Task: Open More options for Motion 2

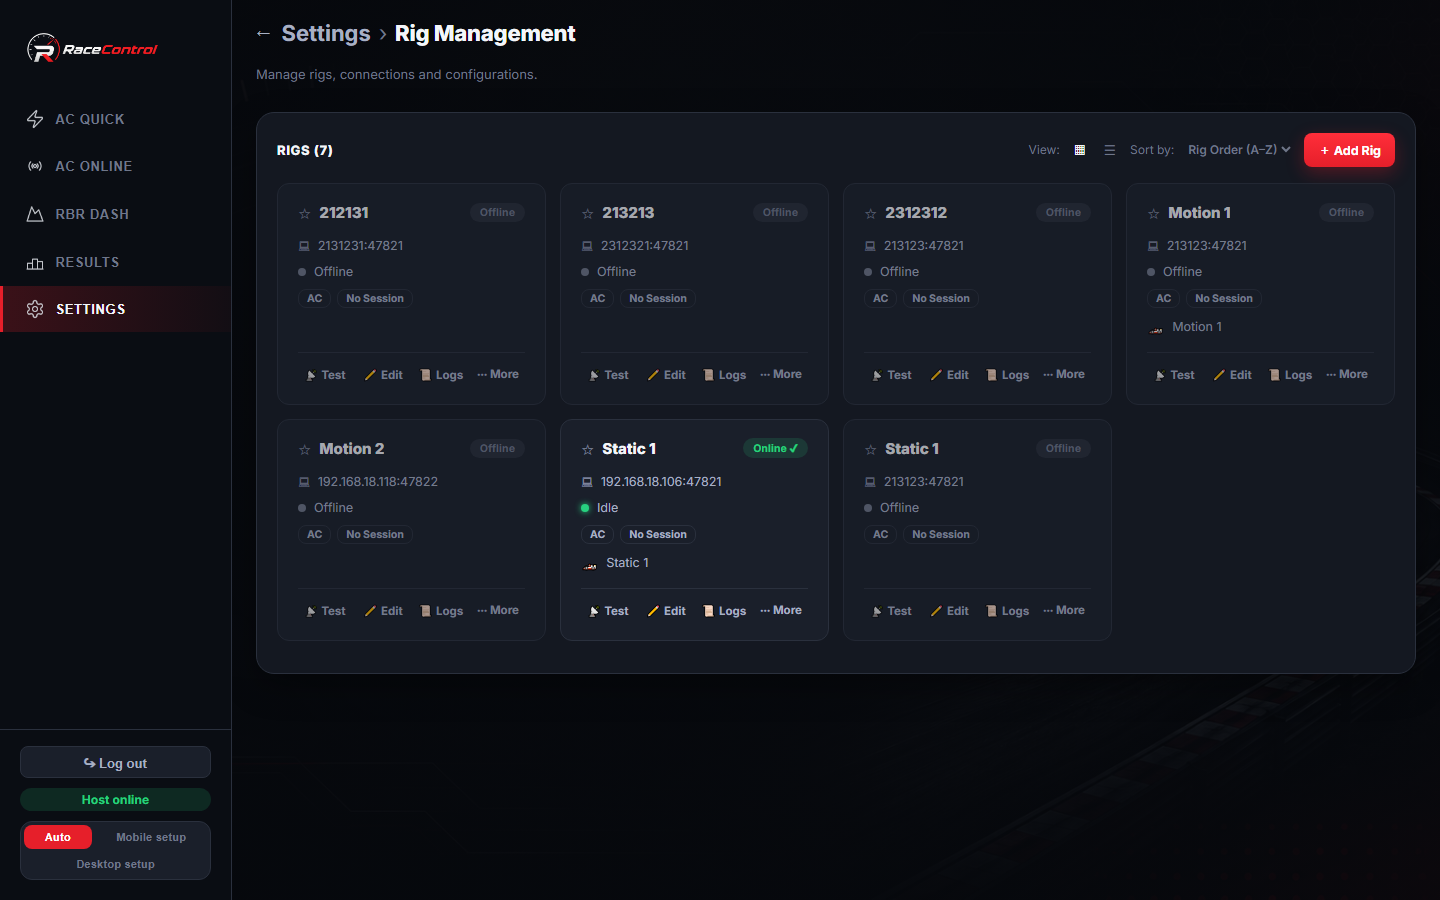Action: [x=498, y=610]
